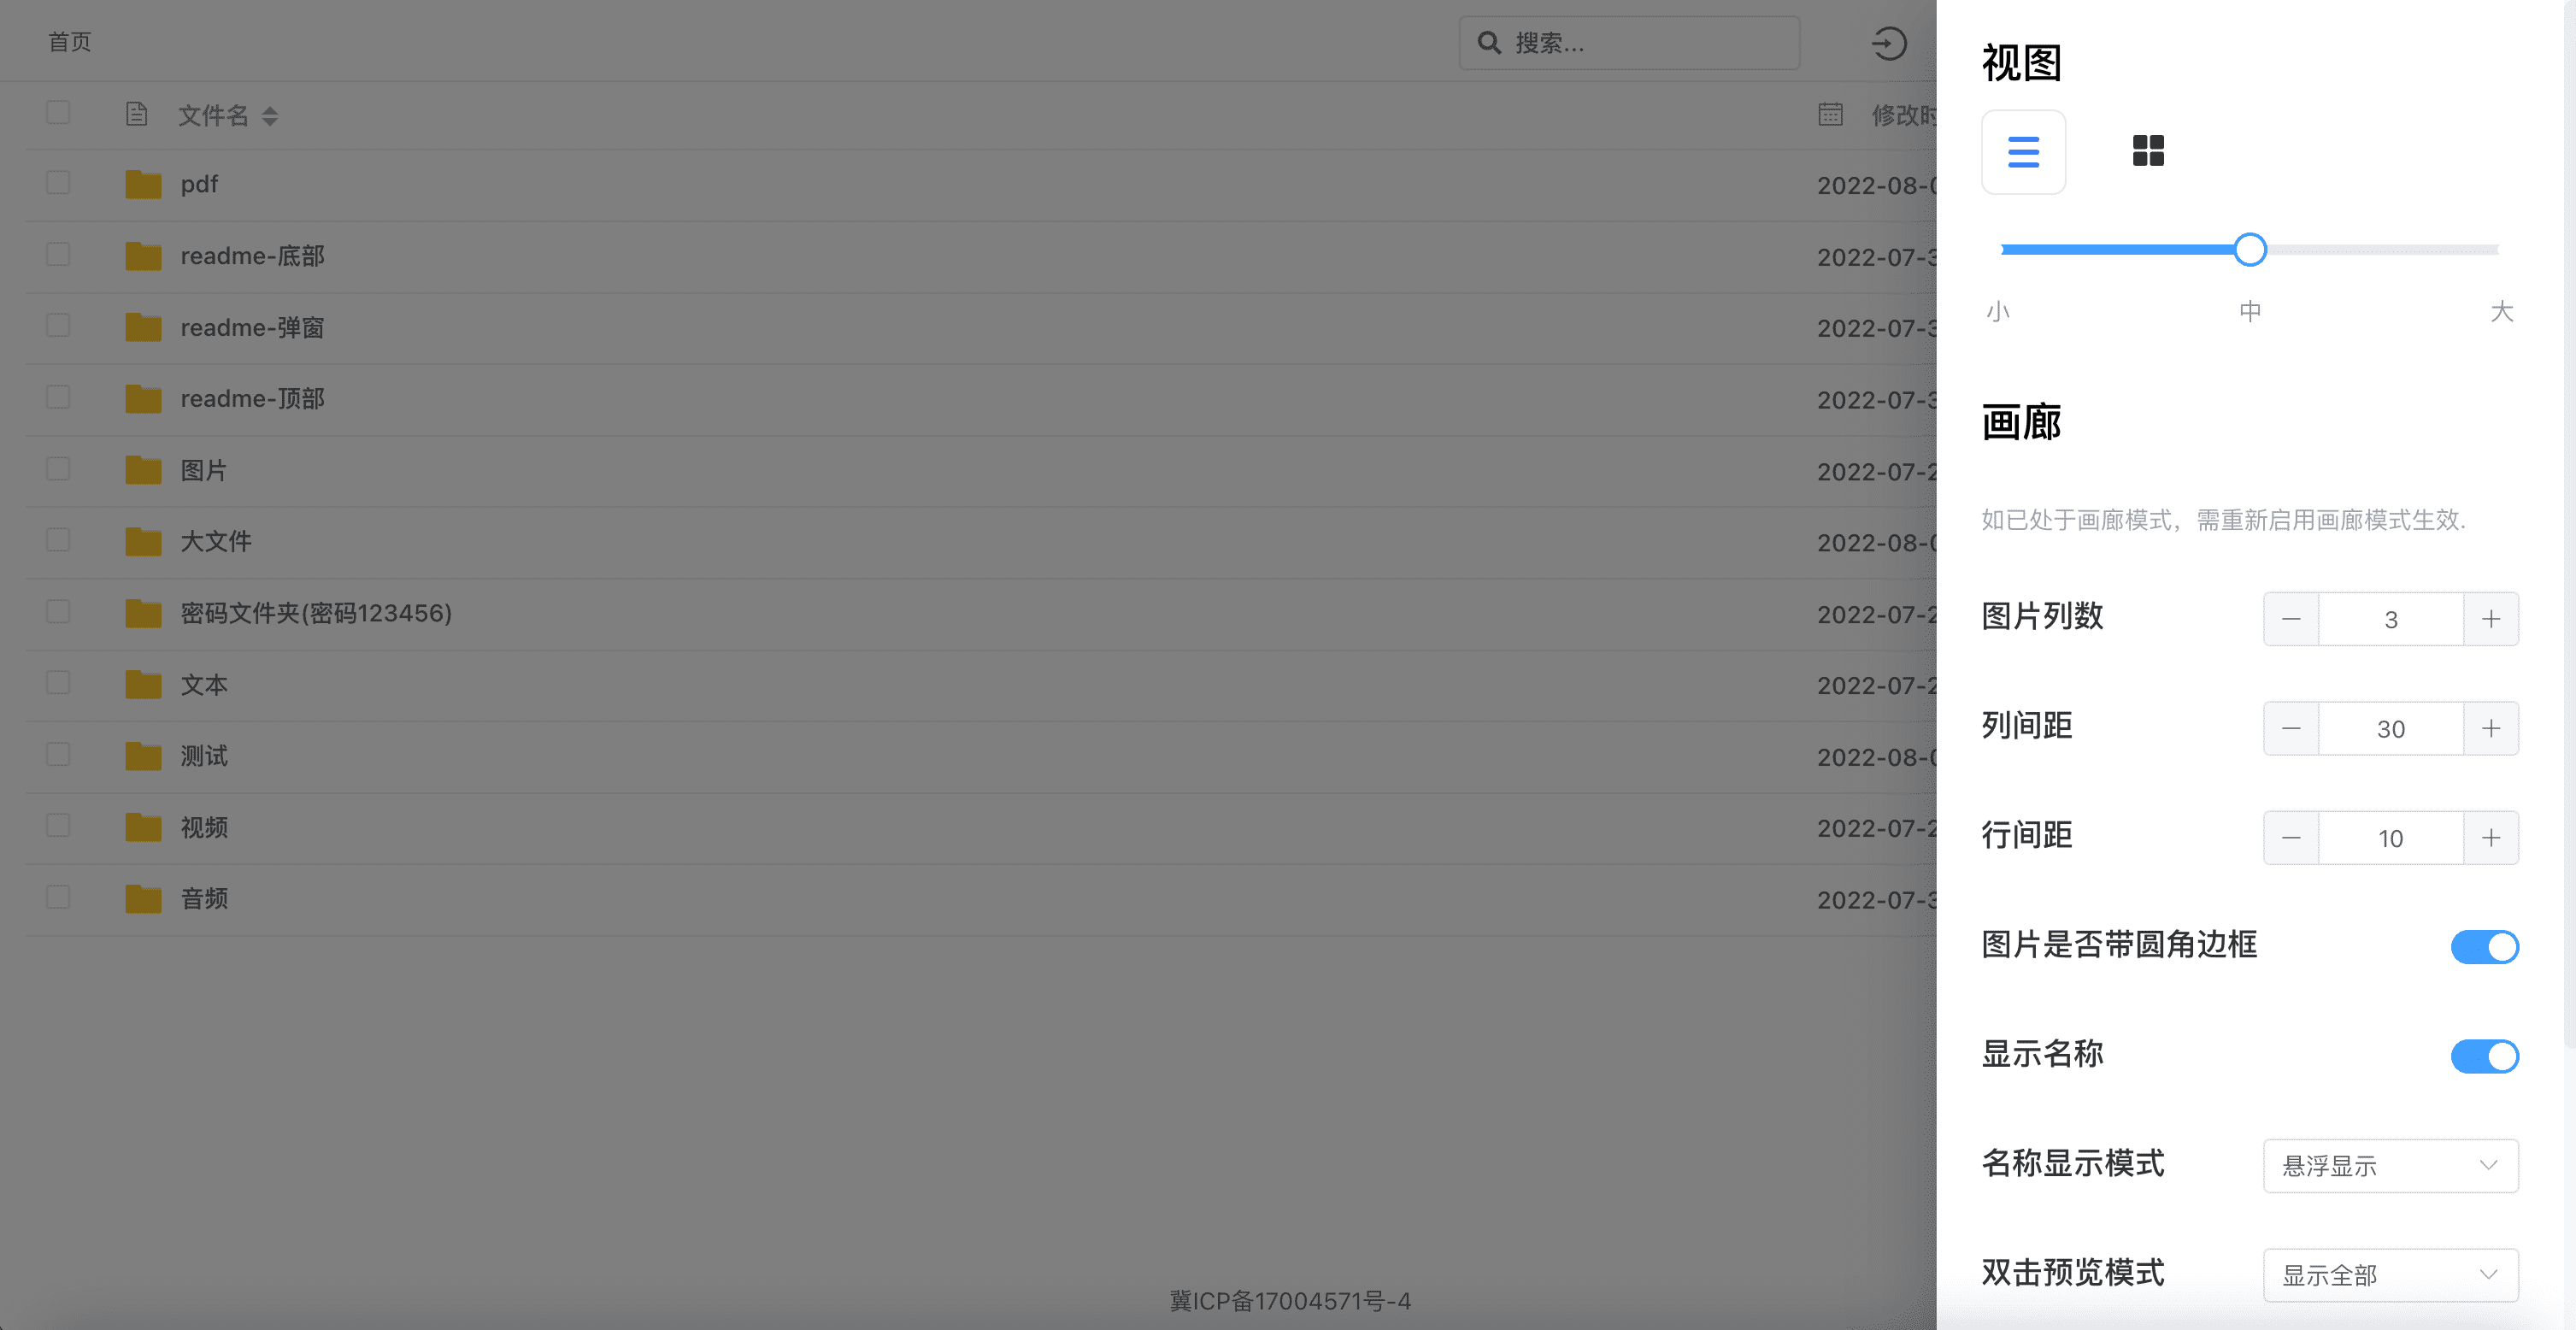Check the select-all checkbox in header

pos(58,112)
